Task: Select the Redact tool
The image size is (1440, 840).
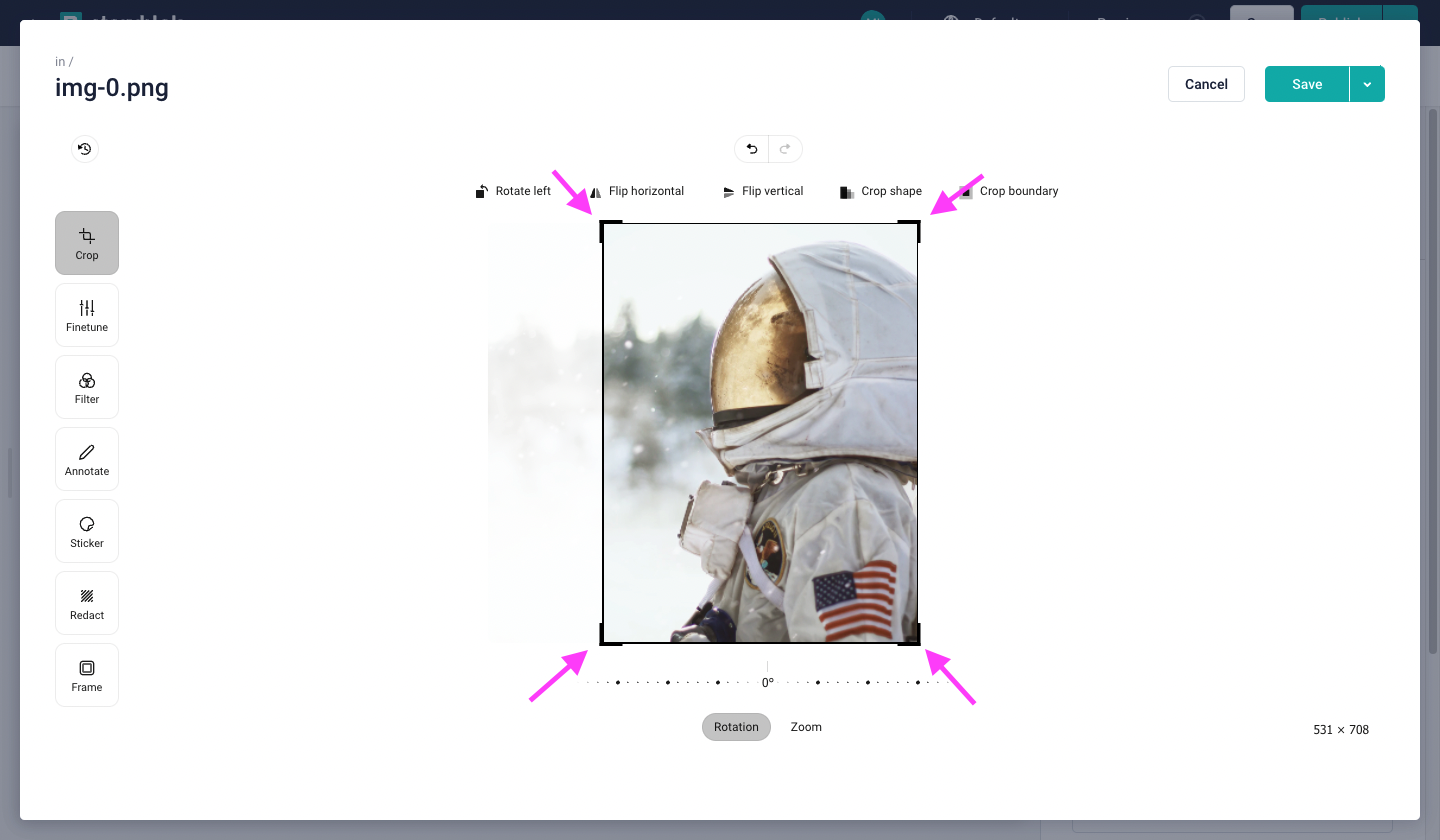Action: click(x=87, y=603)
